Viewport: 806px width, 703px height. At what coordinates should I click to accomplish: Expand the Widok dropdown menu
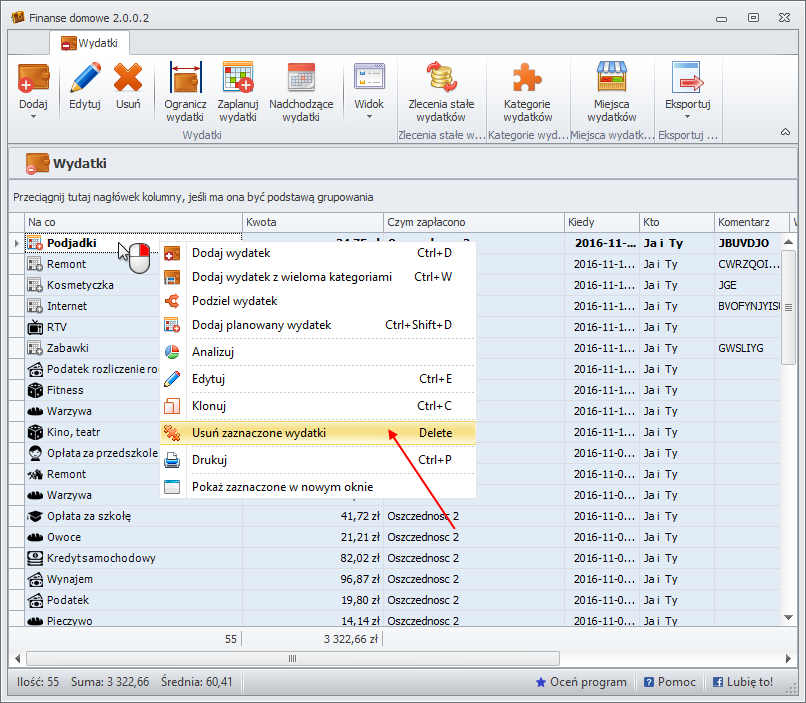click(x=368, y=116)
